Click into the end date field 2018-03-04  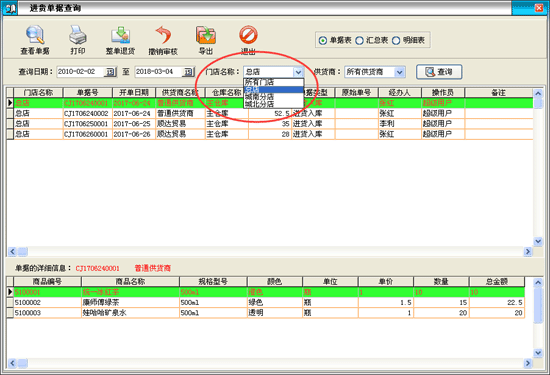pyautogui.click(x=159, y=72)
